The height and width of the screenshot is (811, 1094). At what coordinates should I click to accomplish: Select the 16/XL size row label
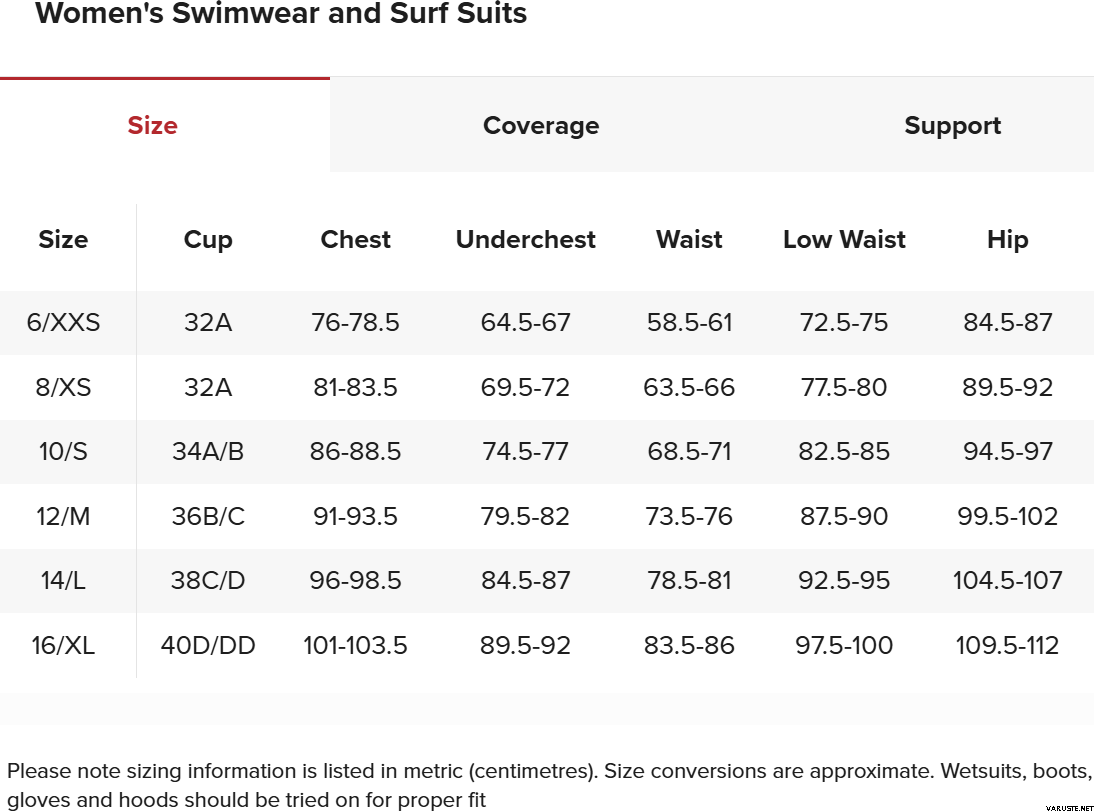pyautogui.click(x=63, y=646)
